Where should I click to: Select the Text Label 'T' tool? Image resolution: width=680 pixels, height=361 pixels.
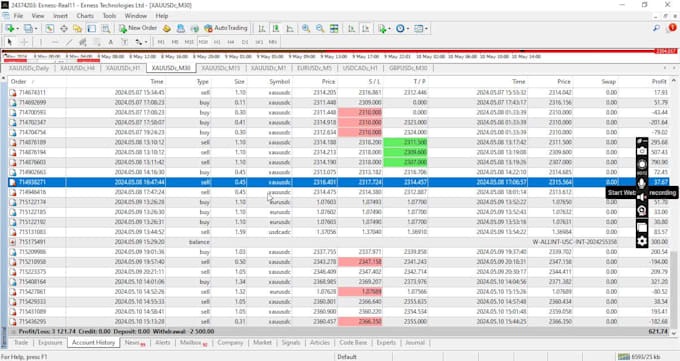(x=124, y=42)
